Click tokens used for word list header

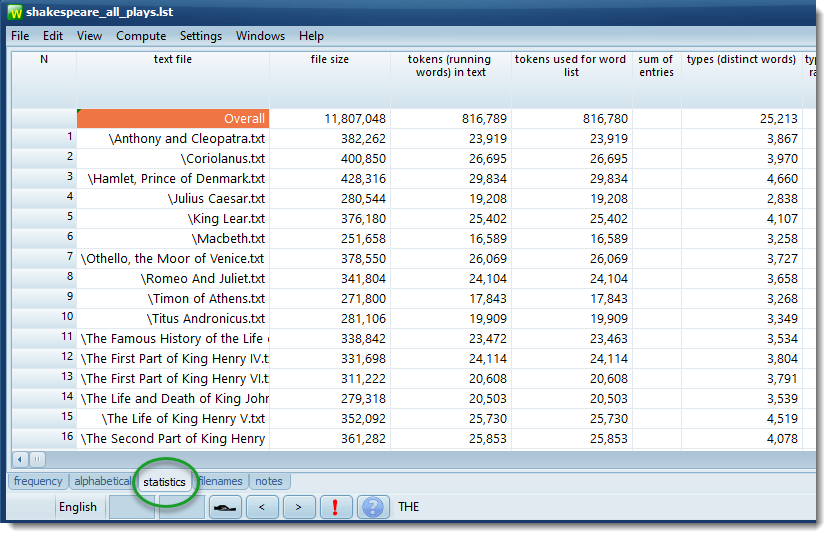(571, 80)
